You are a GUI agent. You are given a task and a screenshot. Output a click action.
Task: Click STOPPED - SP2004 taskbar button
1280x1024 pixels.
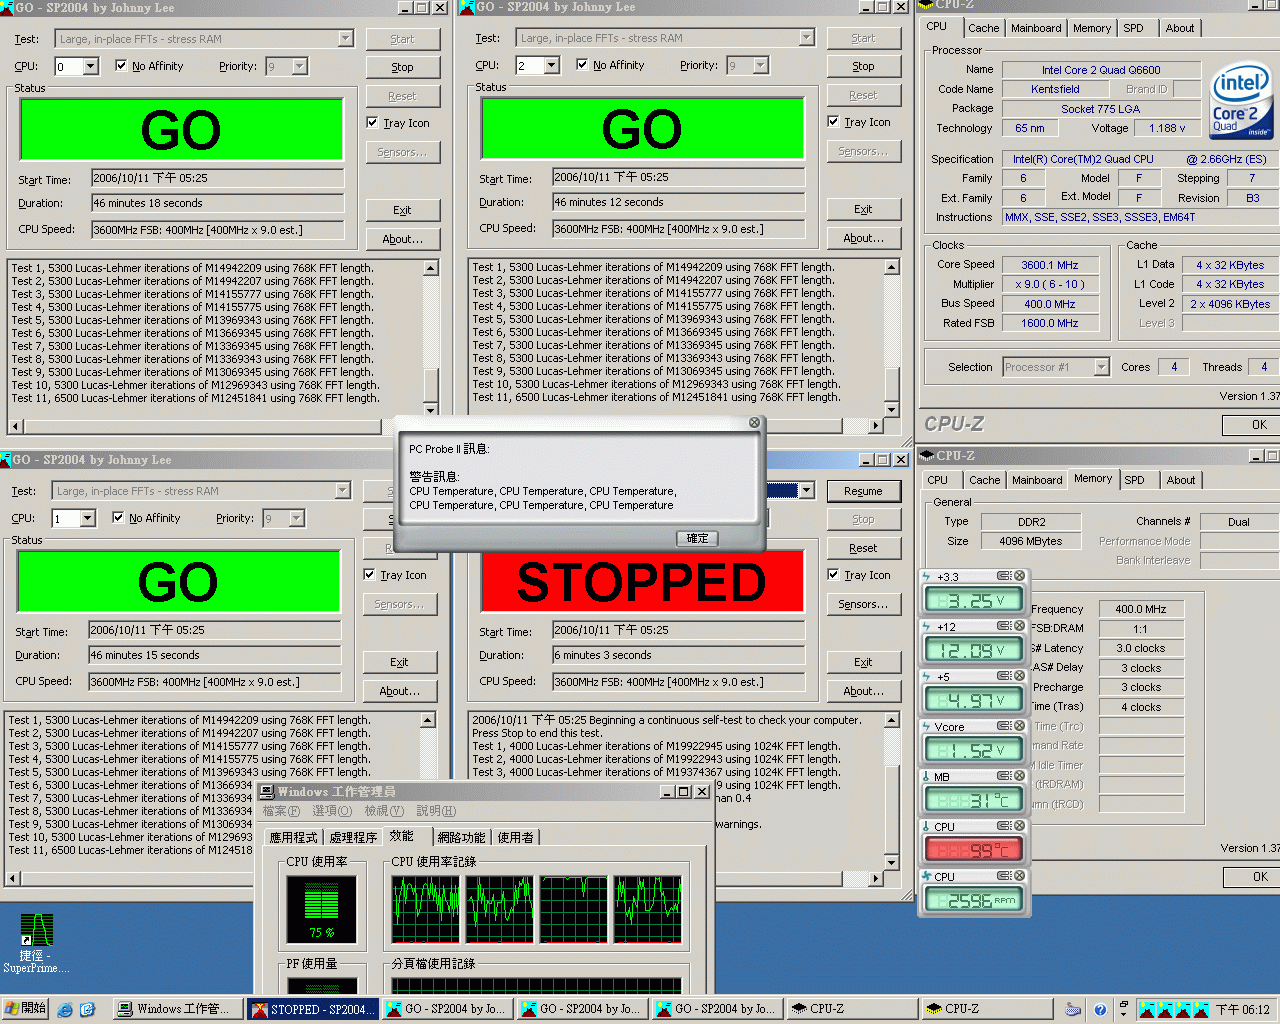[312, 1009]
